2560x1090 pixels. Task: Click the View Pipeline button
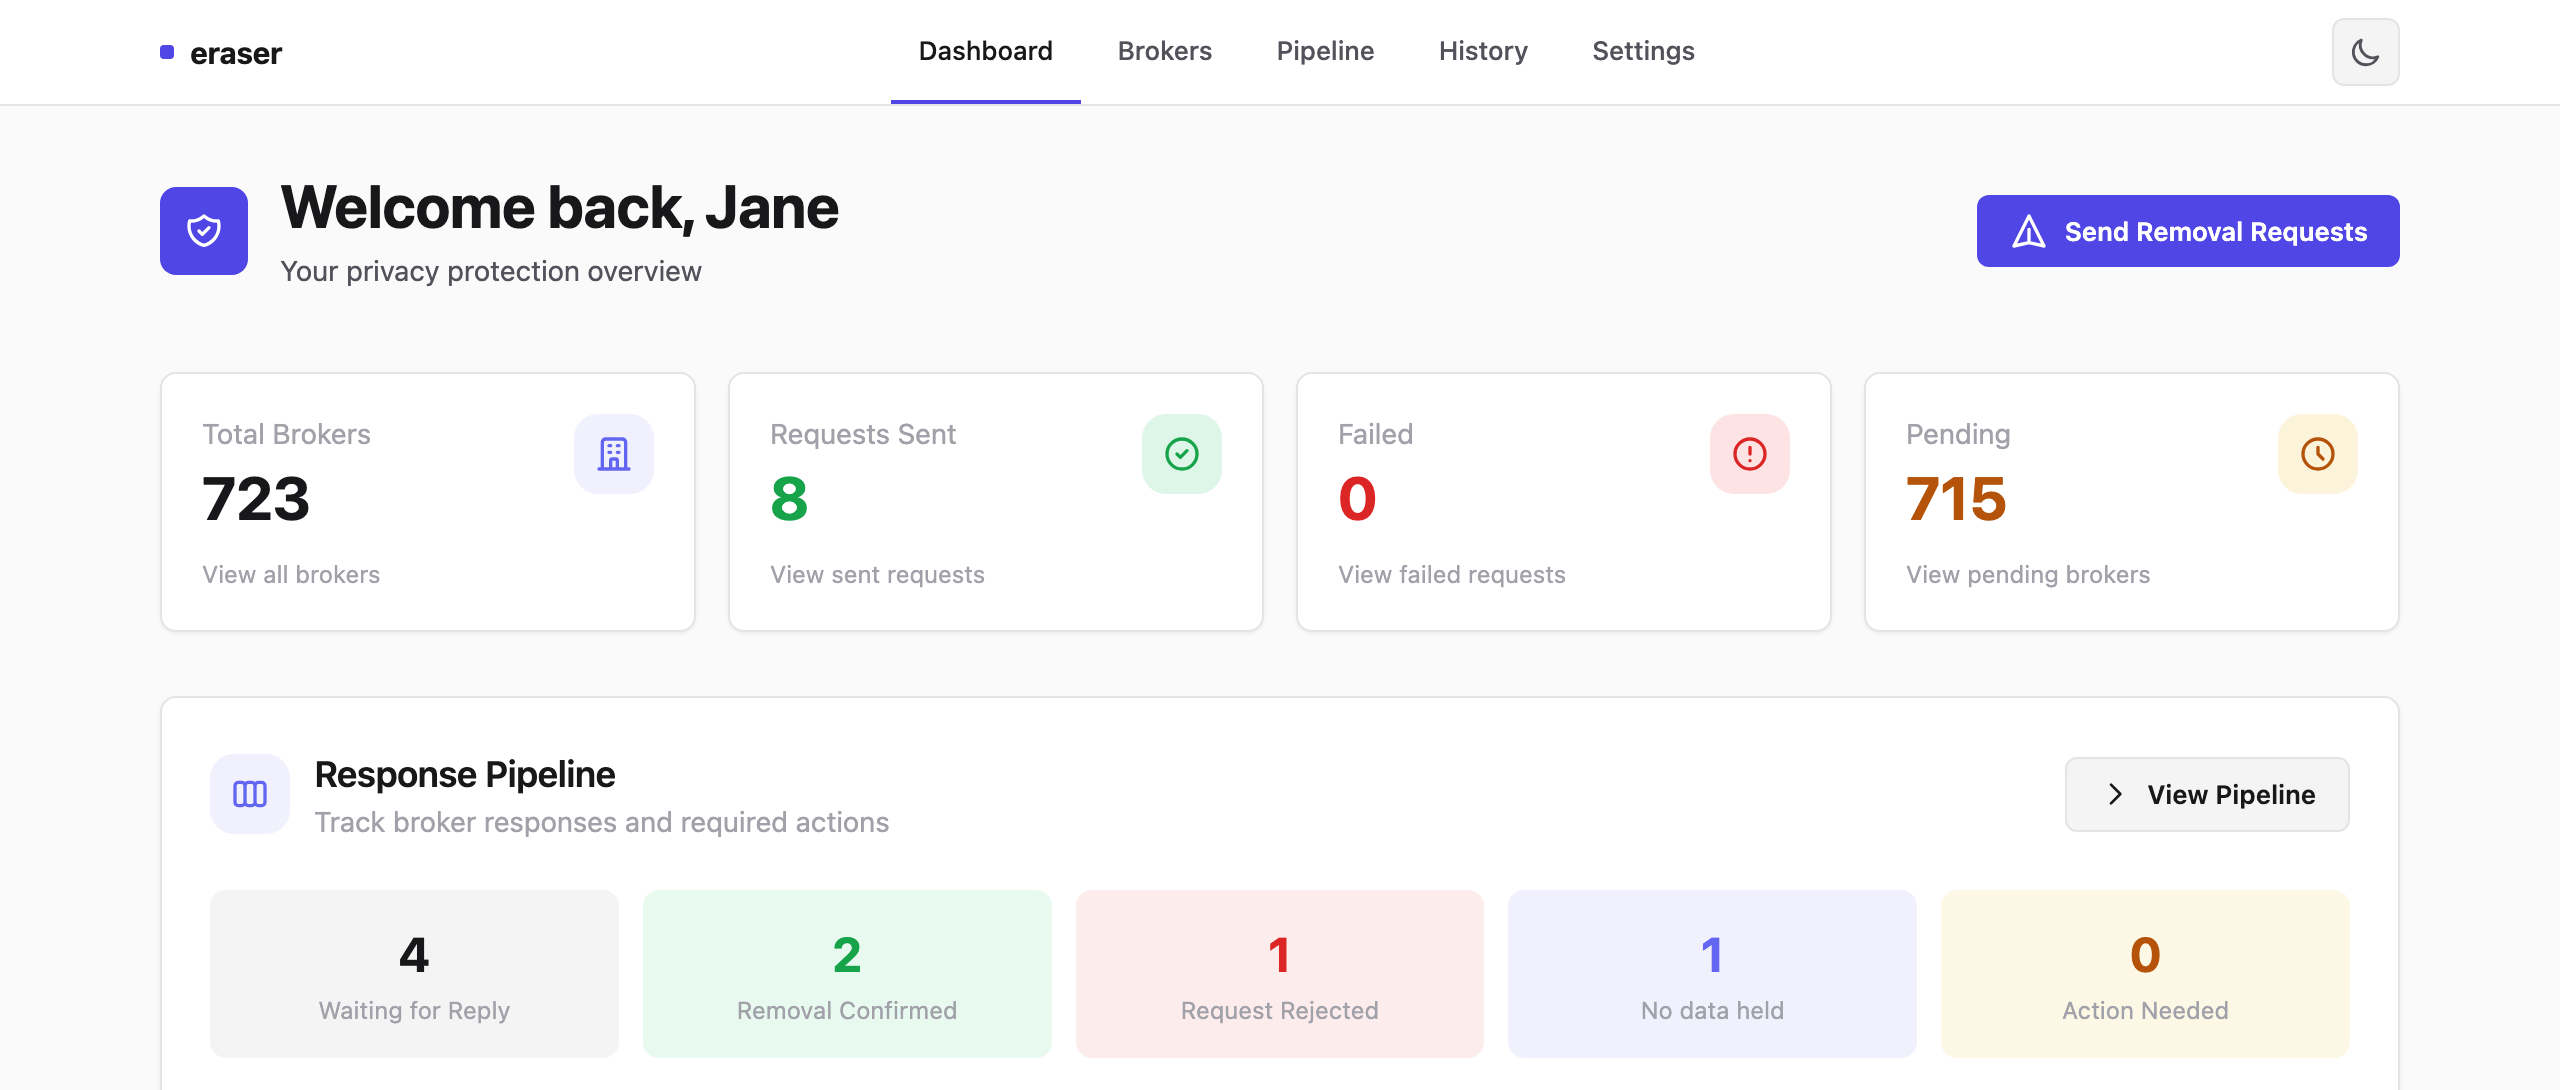coord(2207,794)
